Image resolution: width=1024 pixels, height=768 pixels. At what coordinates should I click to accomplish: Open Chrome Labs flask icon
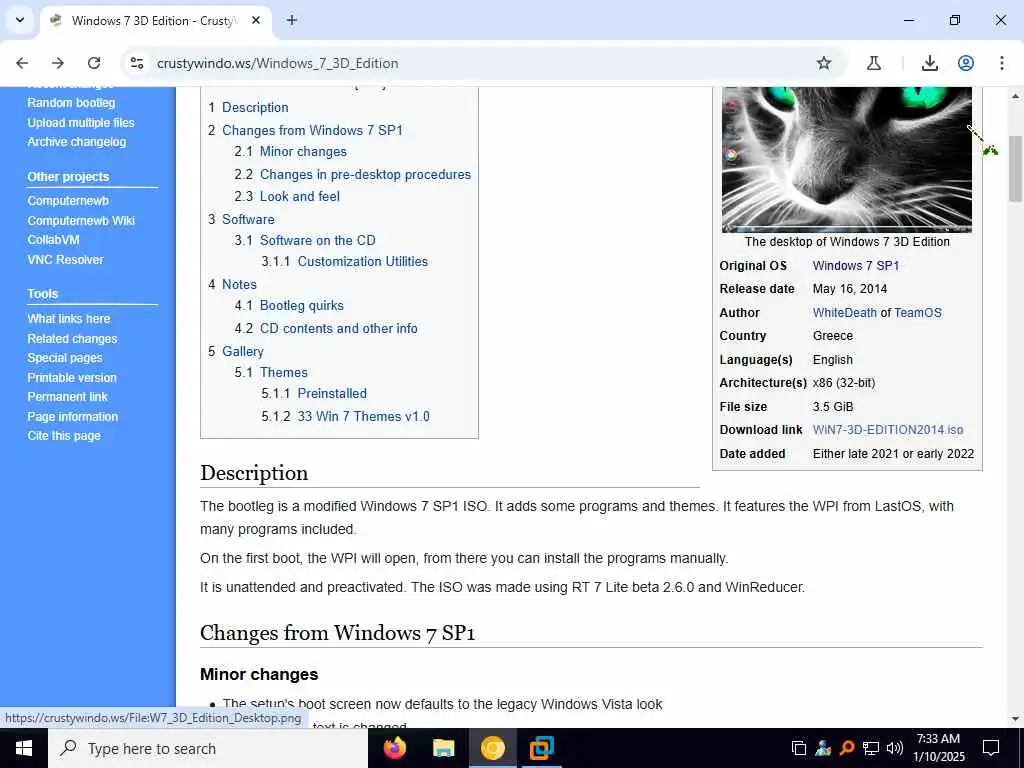click(x=874, y=63)
